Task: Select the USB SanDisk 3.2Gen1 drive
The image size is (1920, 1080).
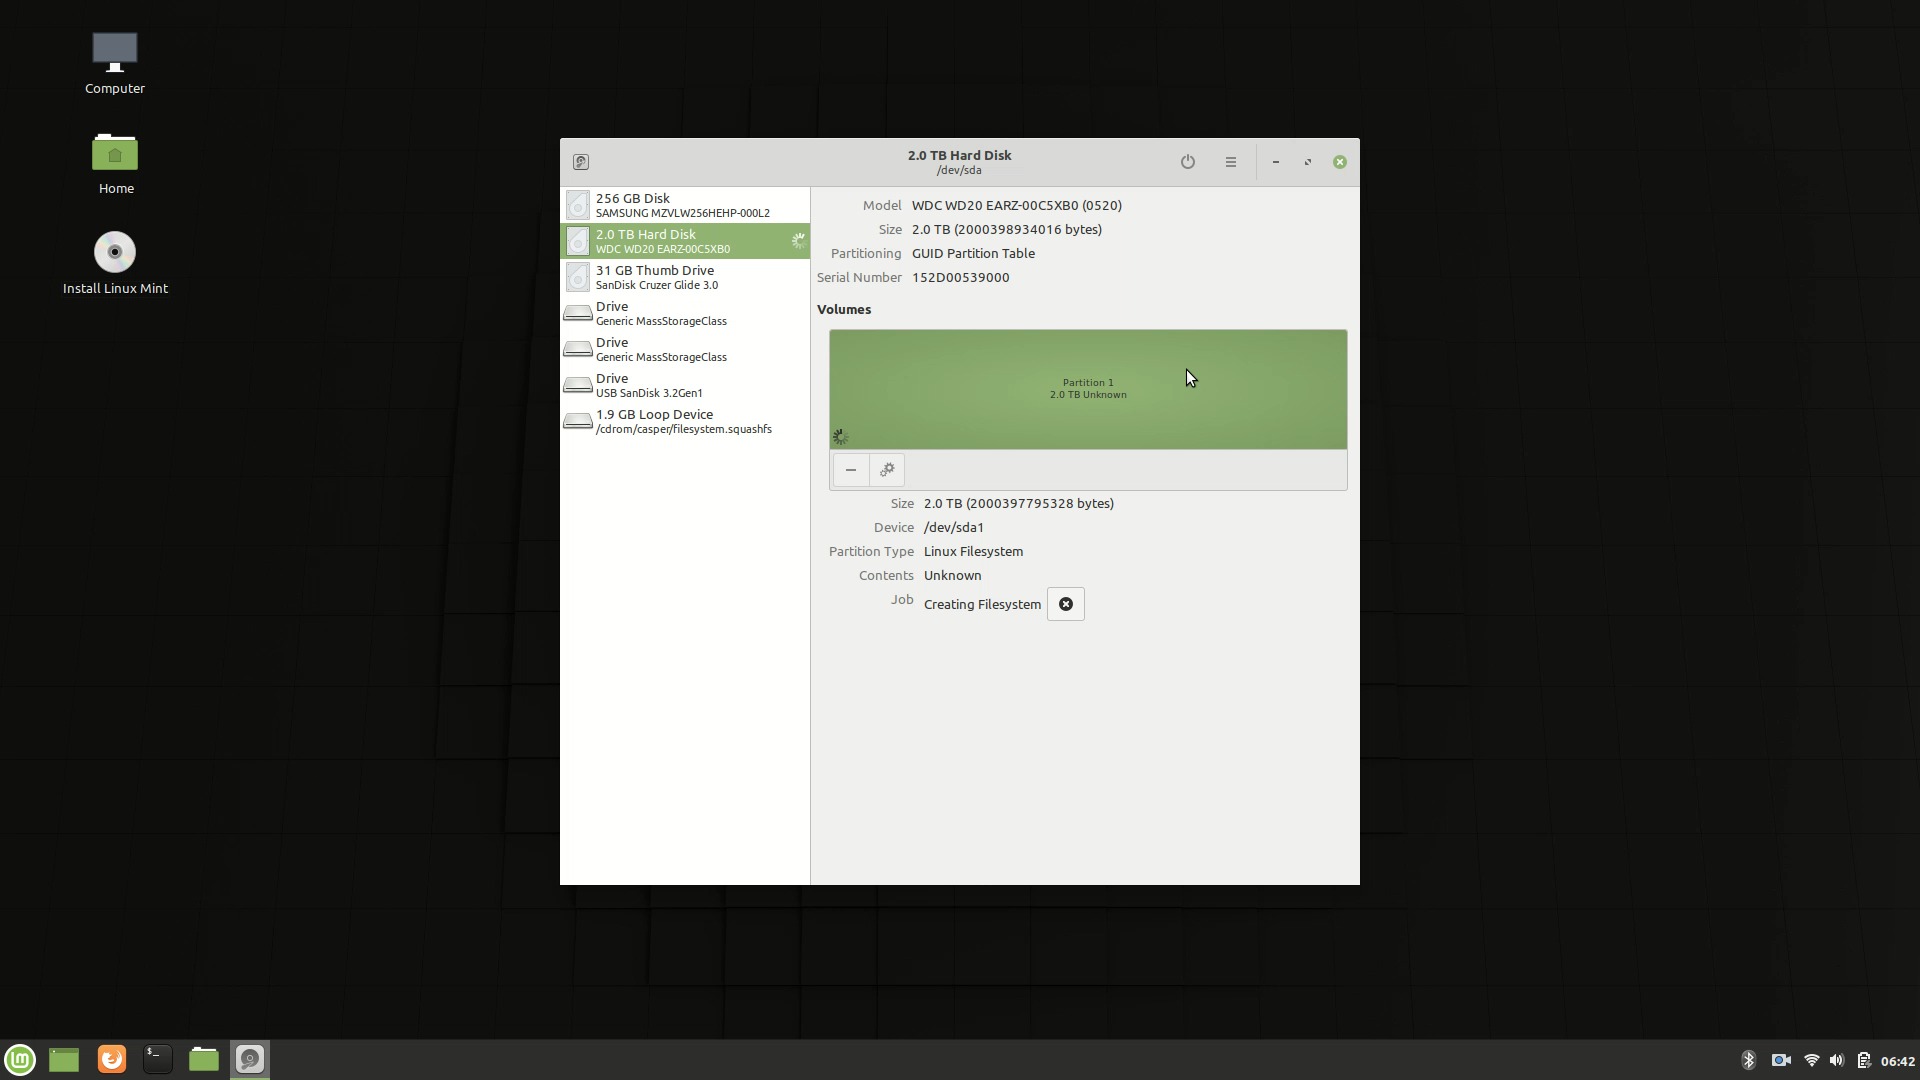Action: coord(684,385)
